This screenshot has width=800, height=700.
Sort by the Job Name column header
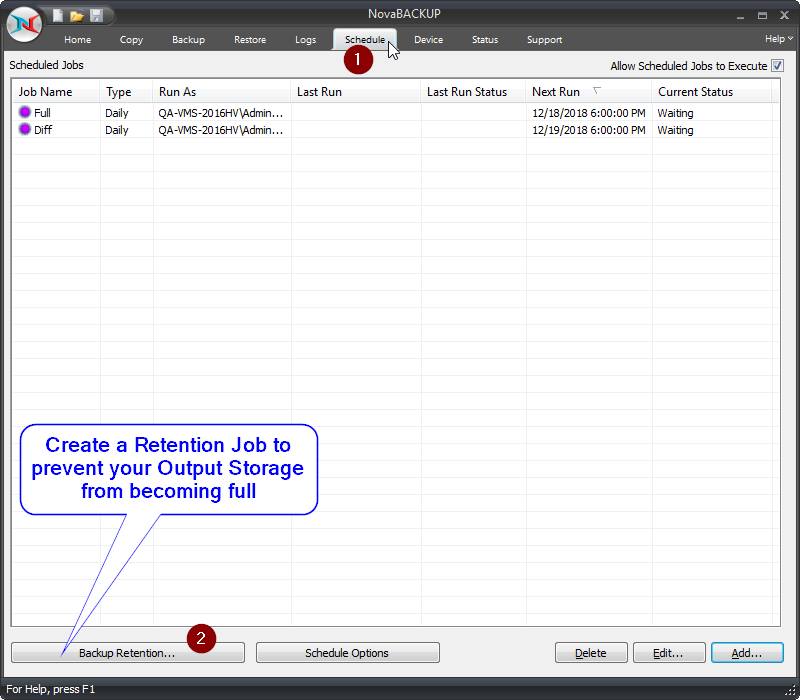[x=56, y=92]
